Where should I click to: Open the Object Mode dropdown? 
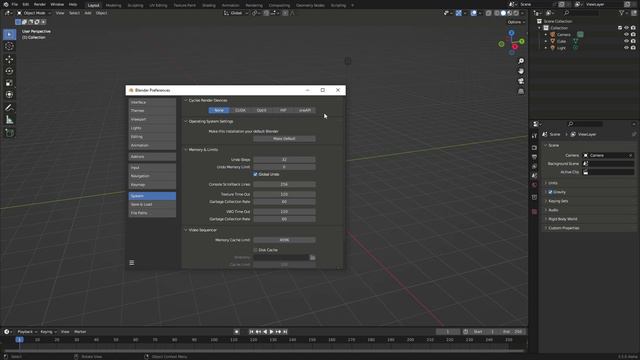[34, 13]
